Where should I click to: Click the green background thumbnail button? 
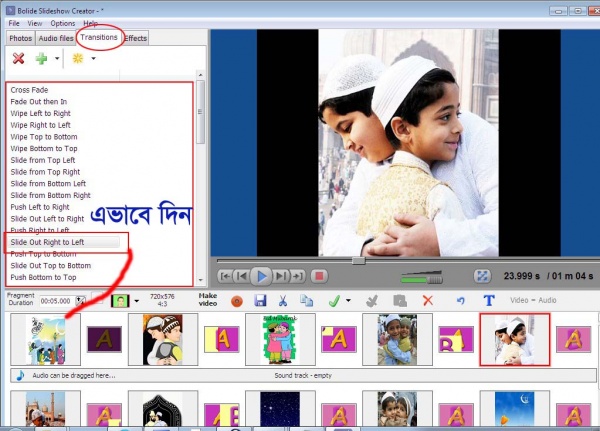(x=120, y=301)
